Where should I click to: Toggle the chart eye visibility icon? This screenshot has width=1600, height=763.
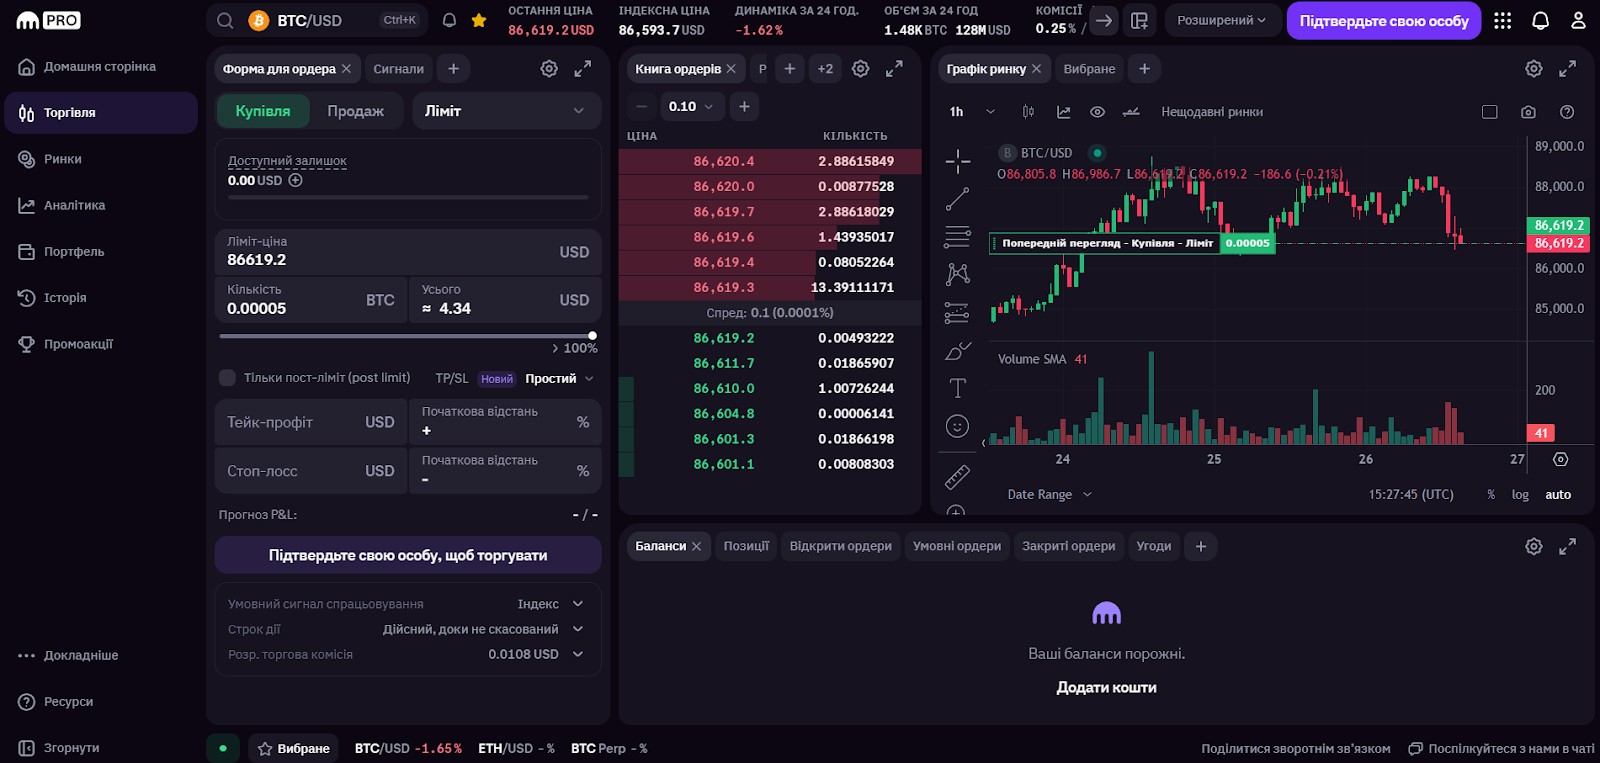pos(1097,112)
